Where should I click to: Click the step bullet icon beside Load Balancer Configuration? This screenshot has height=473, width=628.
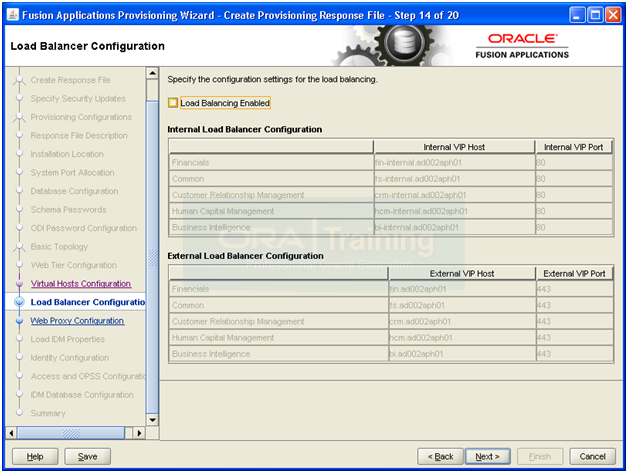coord(19,302)
